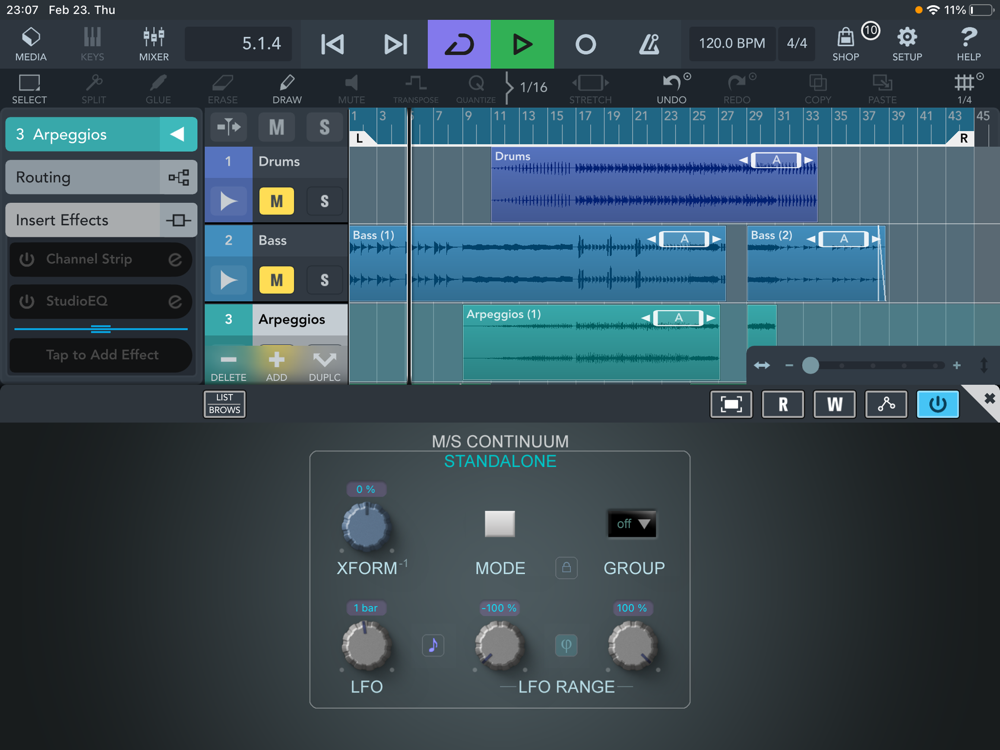The image size is (1000, 750).
Task: Select the SPLIT tool
Action: click(94, 89)
